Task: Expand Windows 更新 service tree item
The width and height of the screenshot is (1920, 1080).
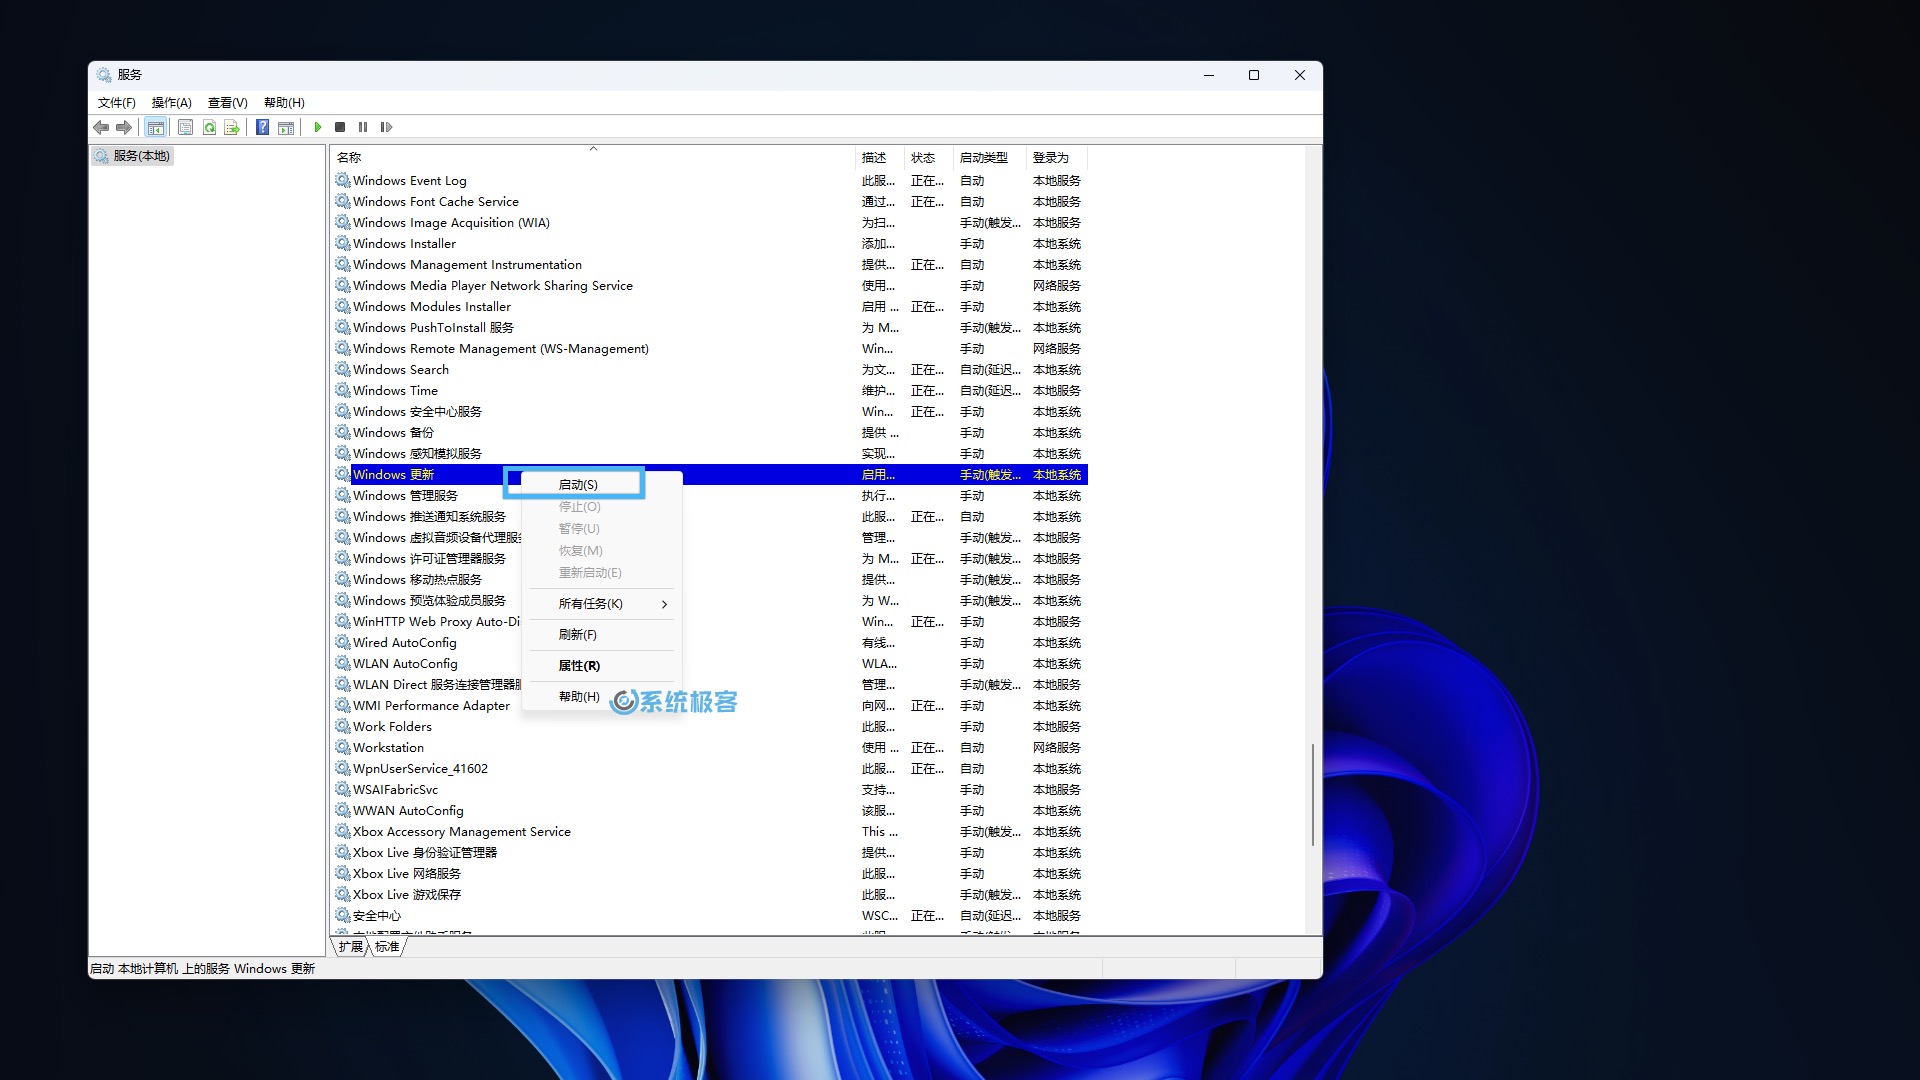Action: (x=392, y=473)
